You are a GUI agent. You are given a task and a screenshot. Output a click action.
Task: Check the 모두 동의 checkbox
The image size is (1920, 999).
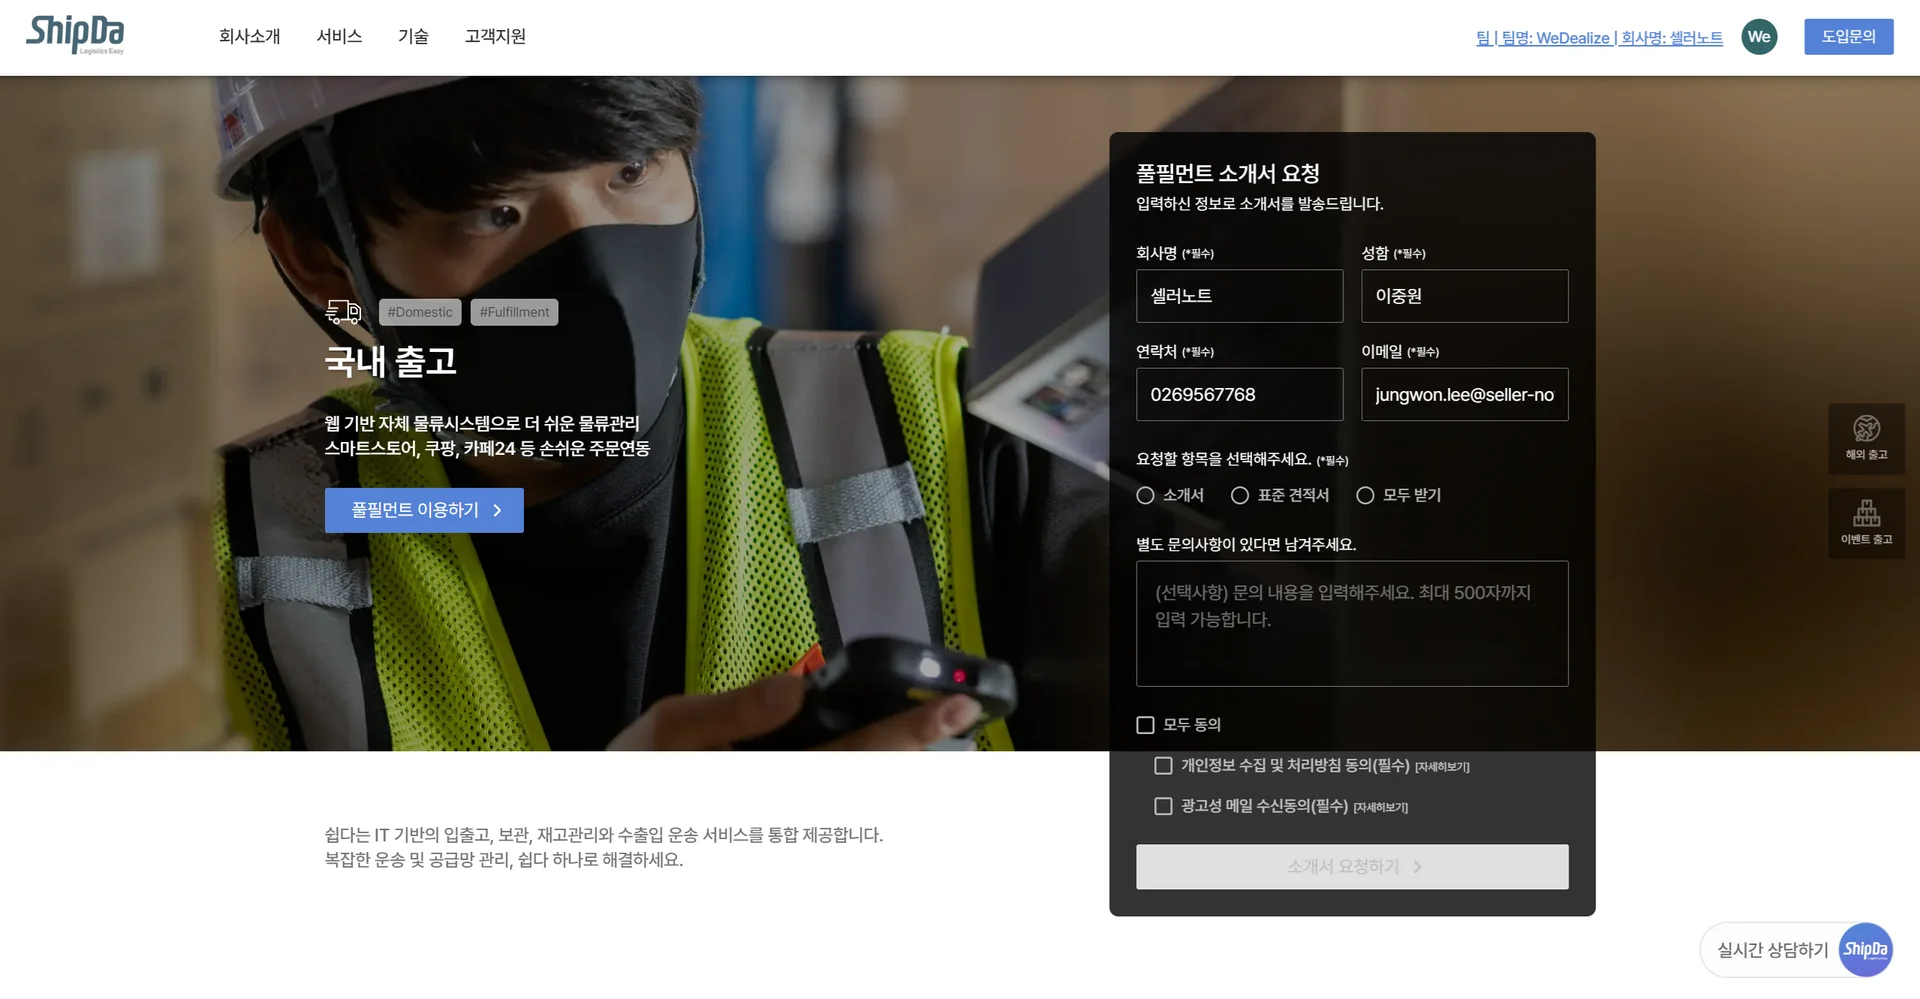(1146, 724)
